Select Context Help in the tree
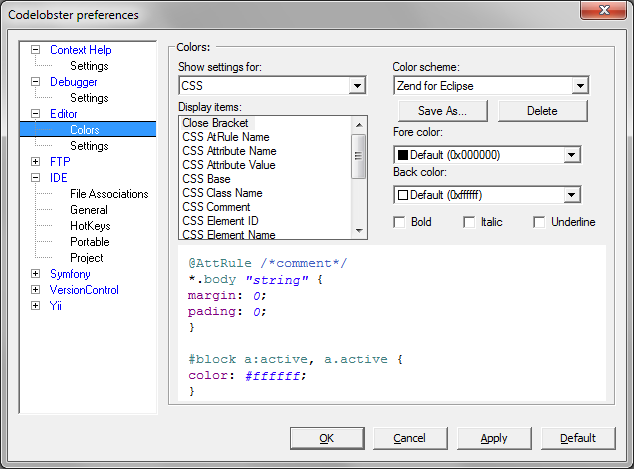Viewport: 634px width, 469px height. point(80,50)
